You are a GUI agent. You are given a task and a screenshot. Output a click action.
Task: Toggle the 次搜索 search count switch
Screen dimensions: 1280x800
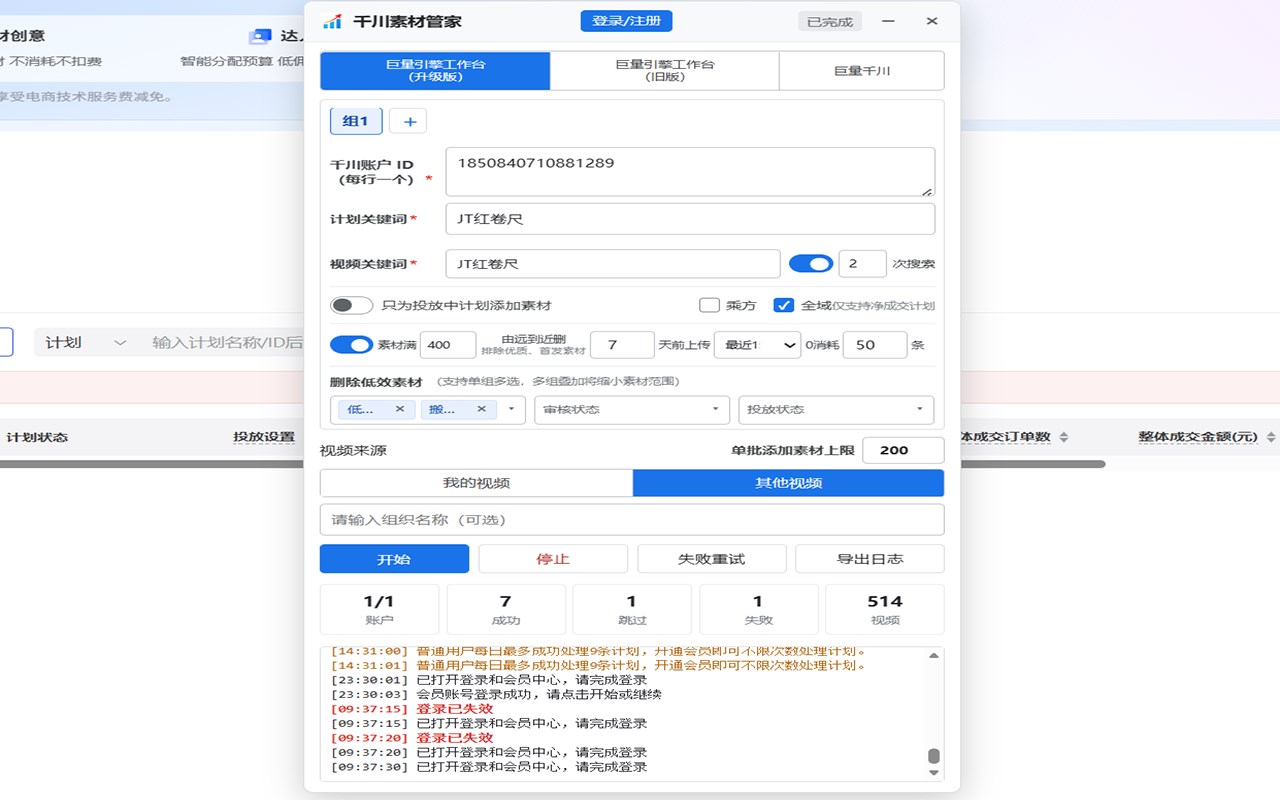coord(811,264)
